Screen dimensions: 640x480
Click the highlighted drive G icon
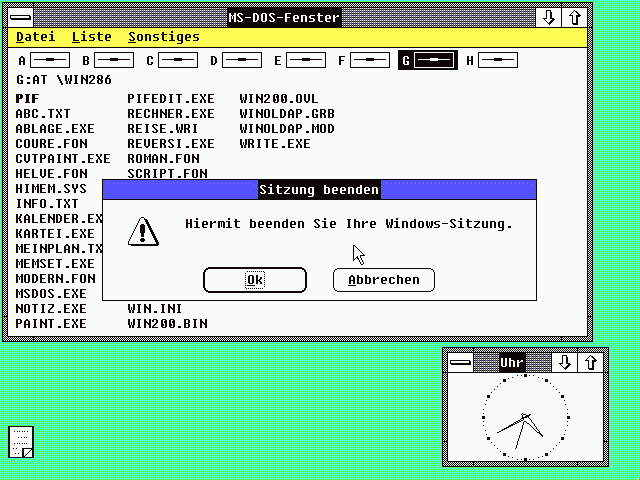(x=434, y=61)
